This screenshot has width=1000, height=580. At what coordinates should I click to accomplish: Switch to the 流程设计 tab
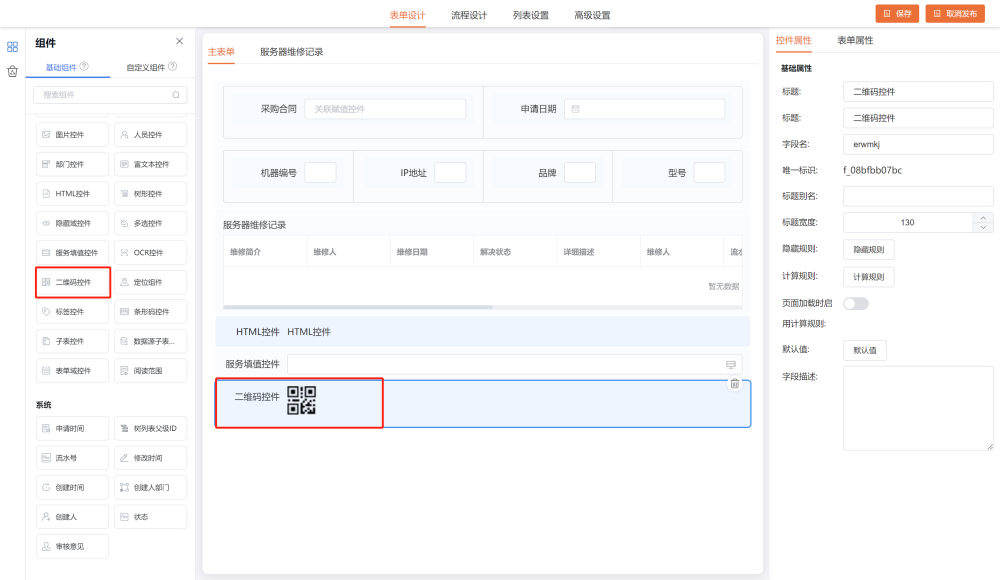[469, 15]
